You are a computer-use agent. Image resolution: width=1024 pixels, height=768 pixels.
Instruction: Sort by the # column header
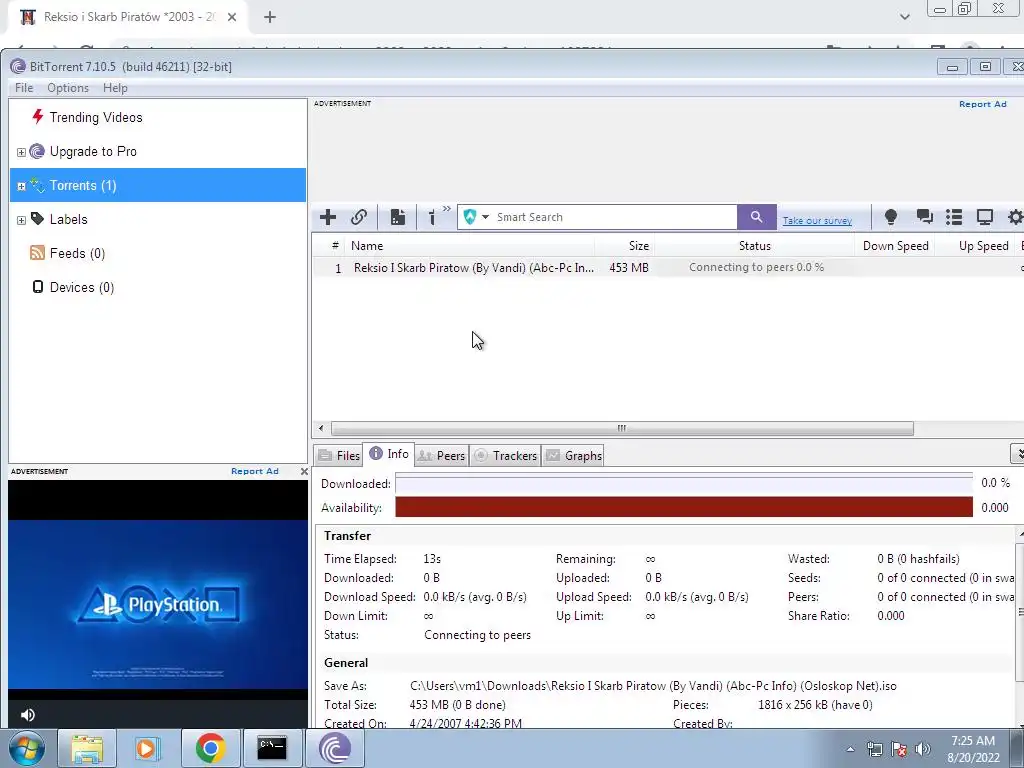point(334,246)
